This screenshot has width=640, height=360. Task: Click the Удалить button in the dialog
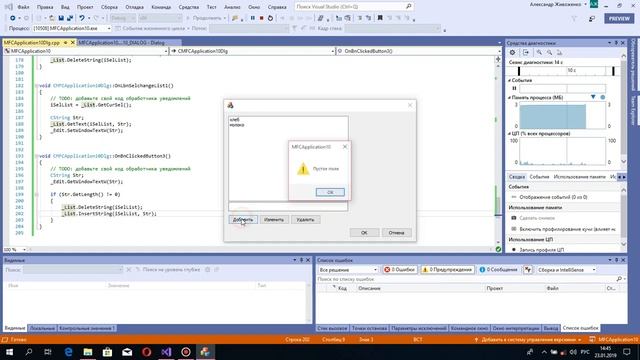pyautogui.click(x=305, y=220)
